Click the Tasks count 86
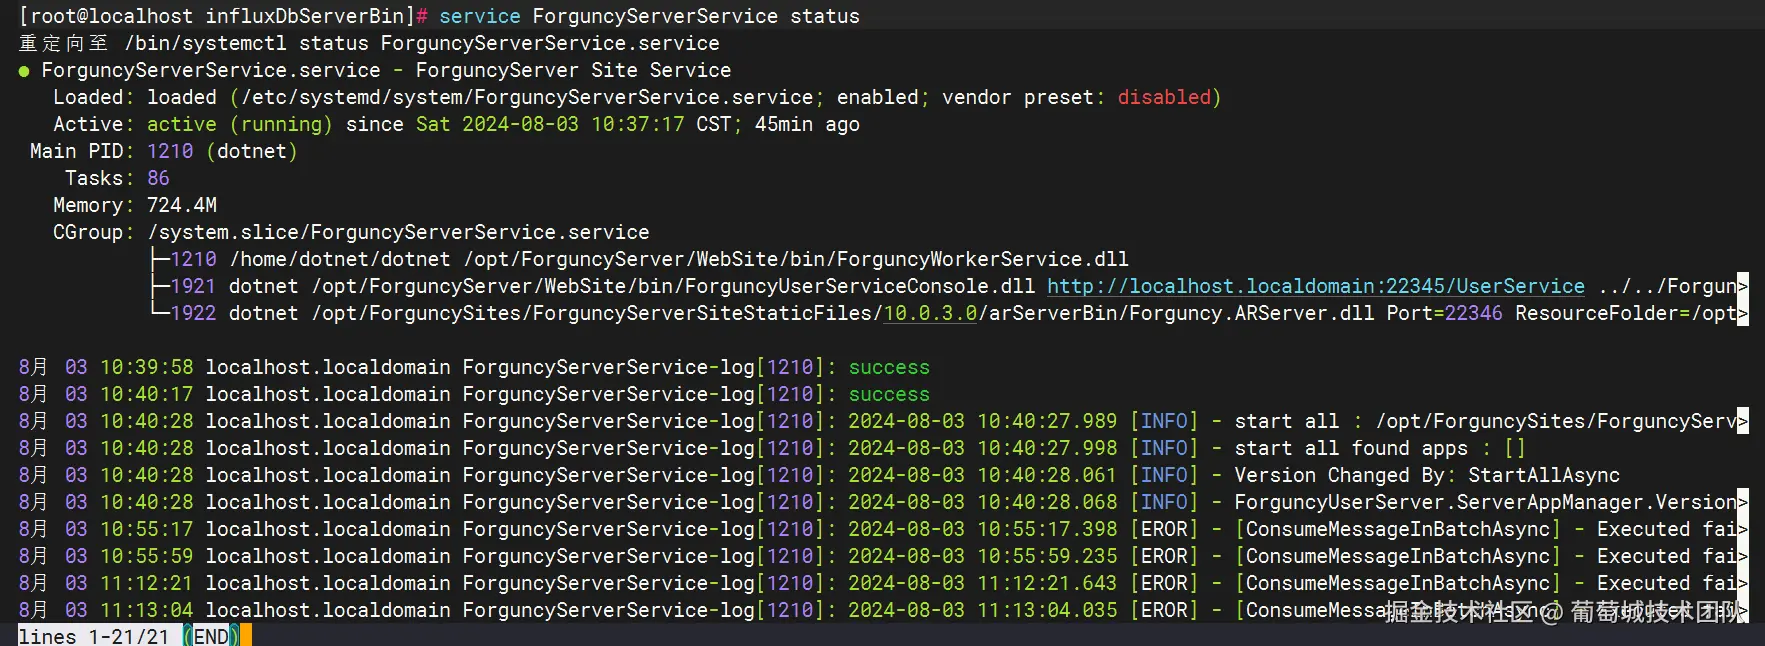The width and height of the screenshot is (1765, 646). click(158, 178)
